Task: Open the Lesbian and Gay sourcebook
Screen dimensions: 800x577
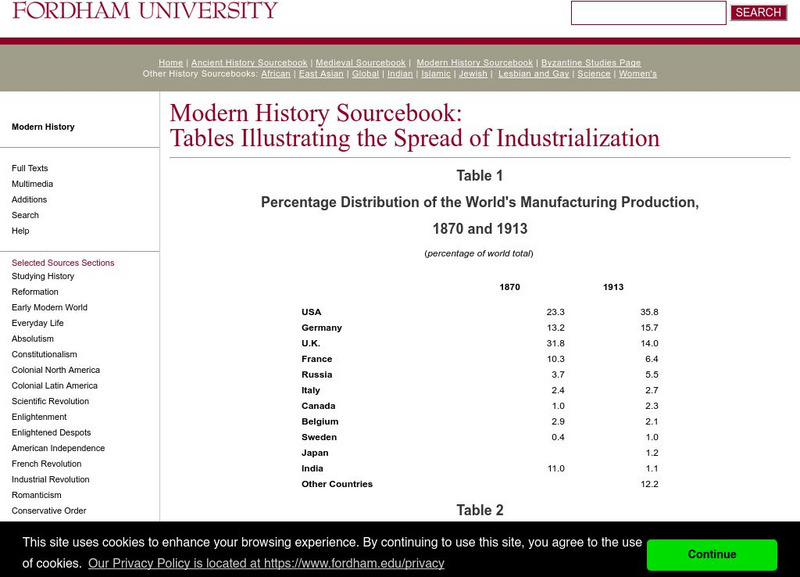Action: 534,74
